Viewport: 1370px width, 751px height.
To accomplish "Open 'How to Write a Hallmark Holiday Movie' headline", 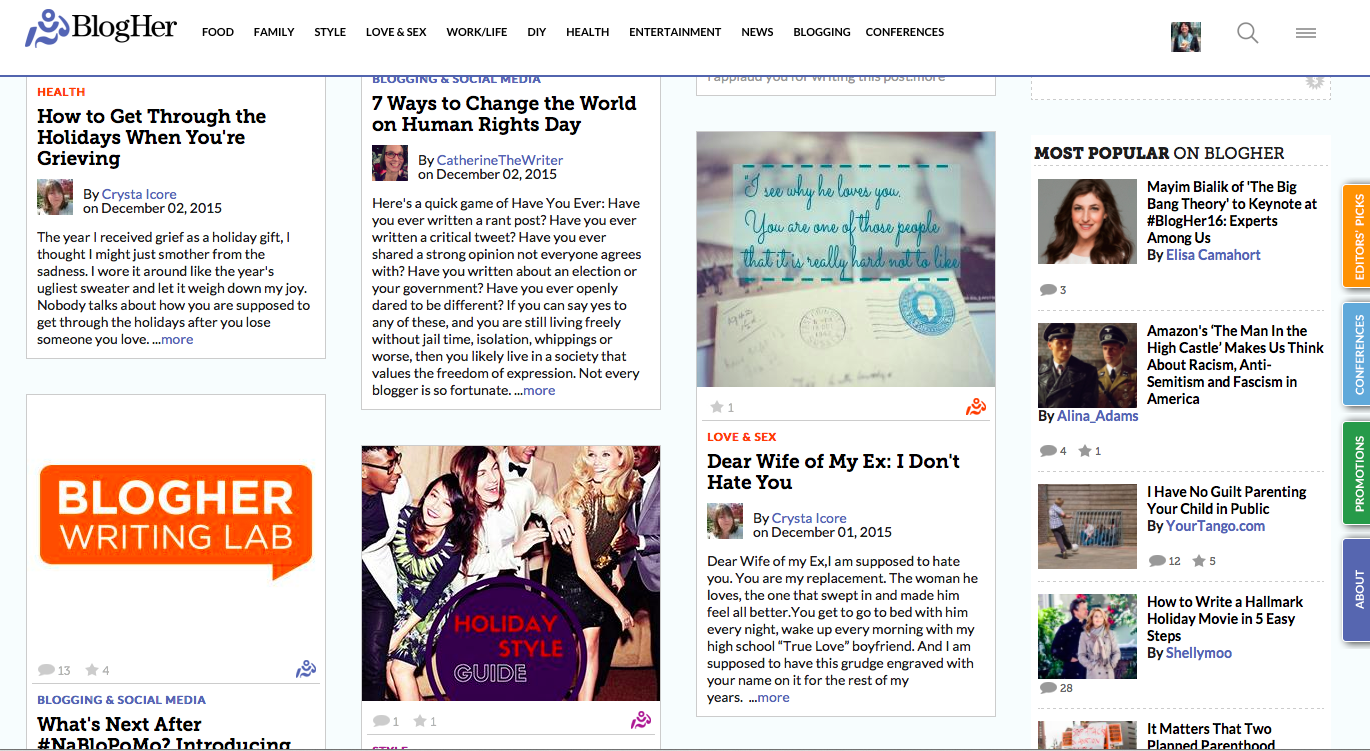I will [x=1225, y=618].
